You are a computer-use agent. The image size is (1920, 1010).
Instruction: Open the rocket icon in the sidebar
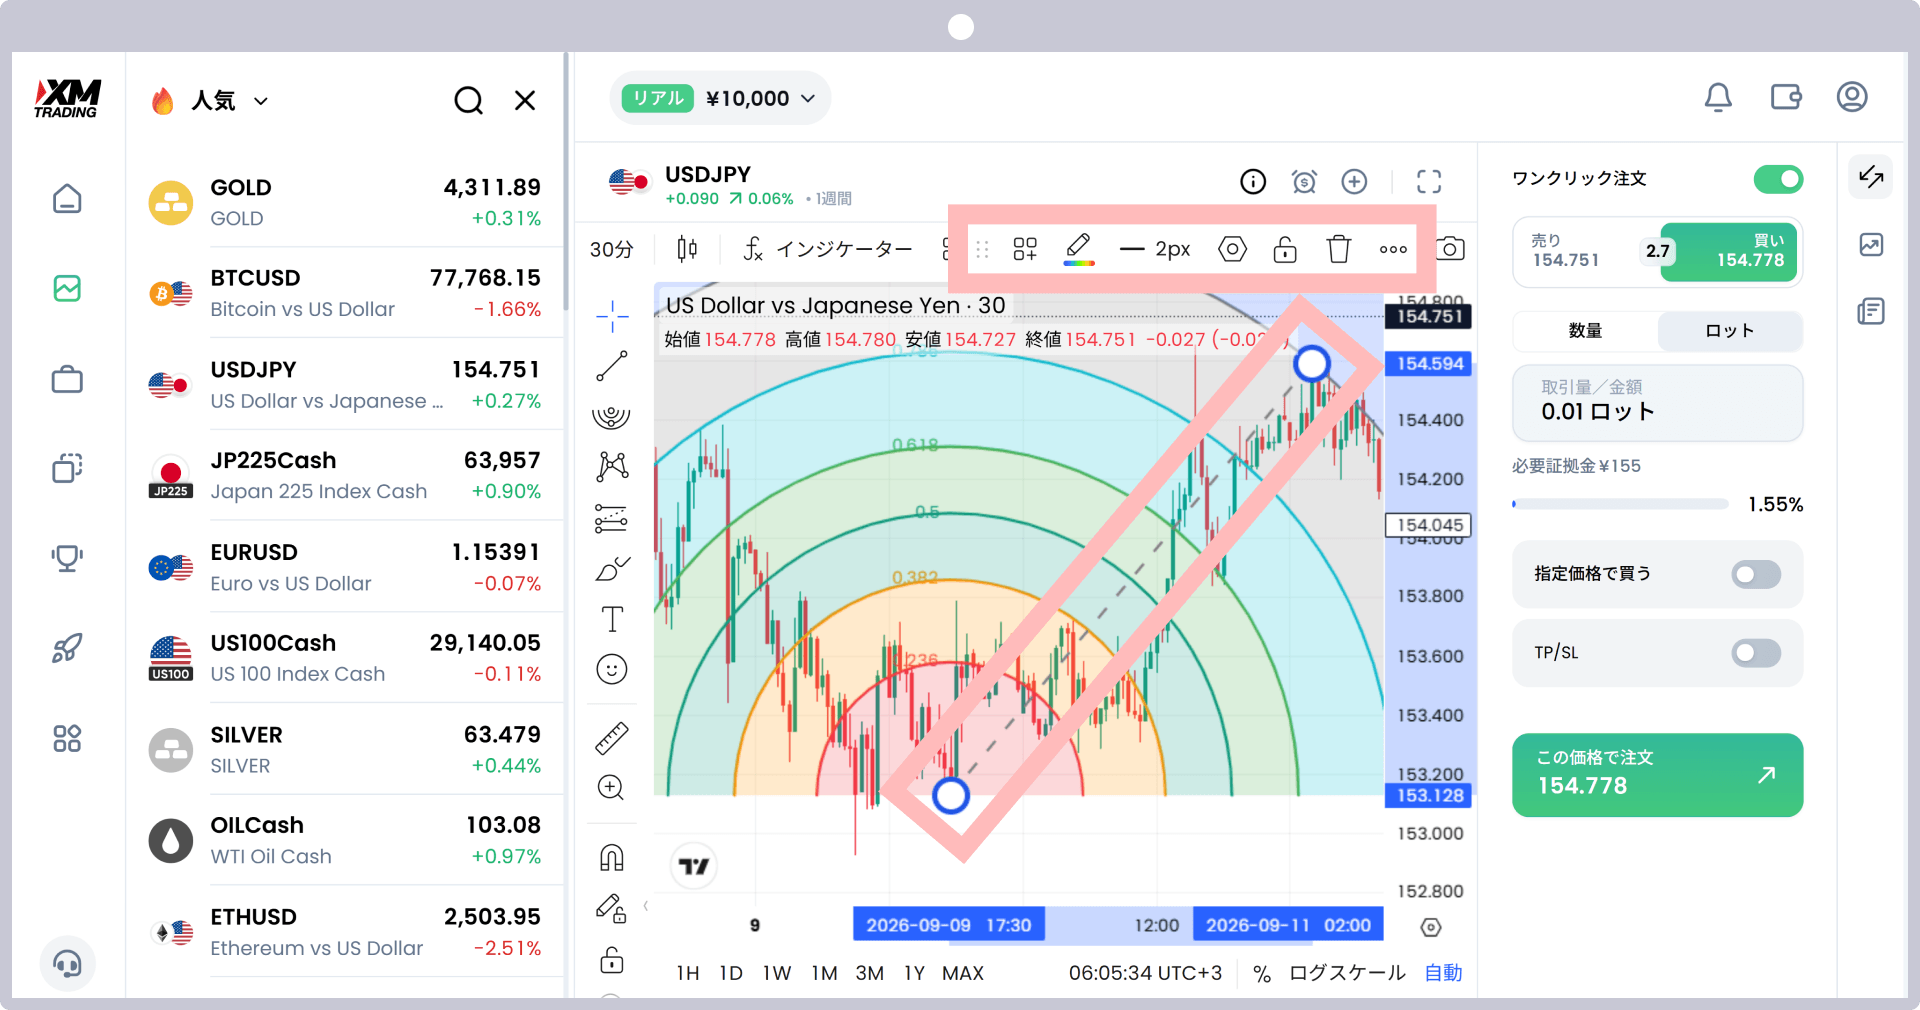tap(67, 648)
